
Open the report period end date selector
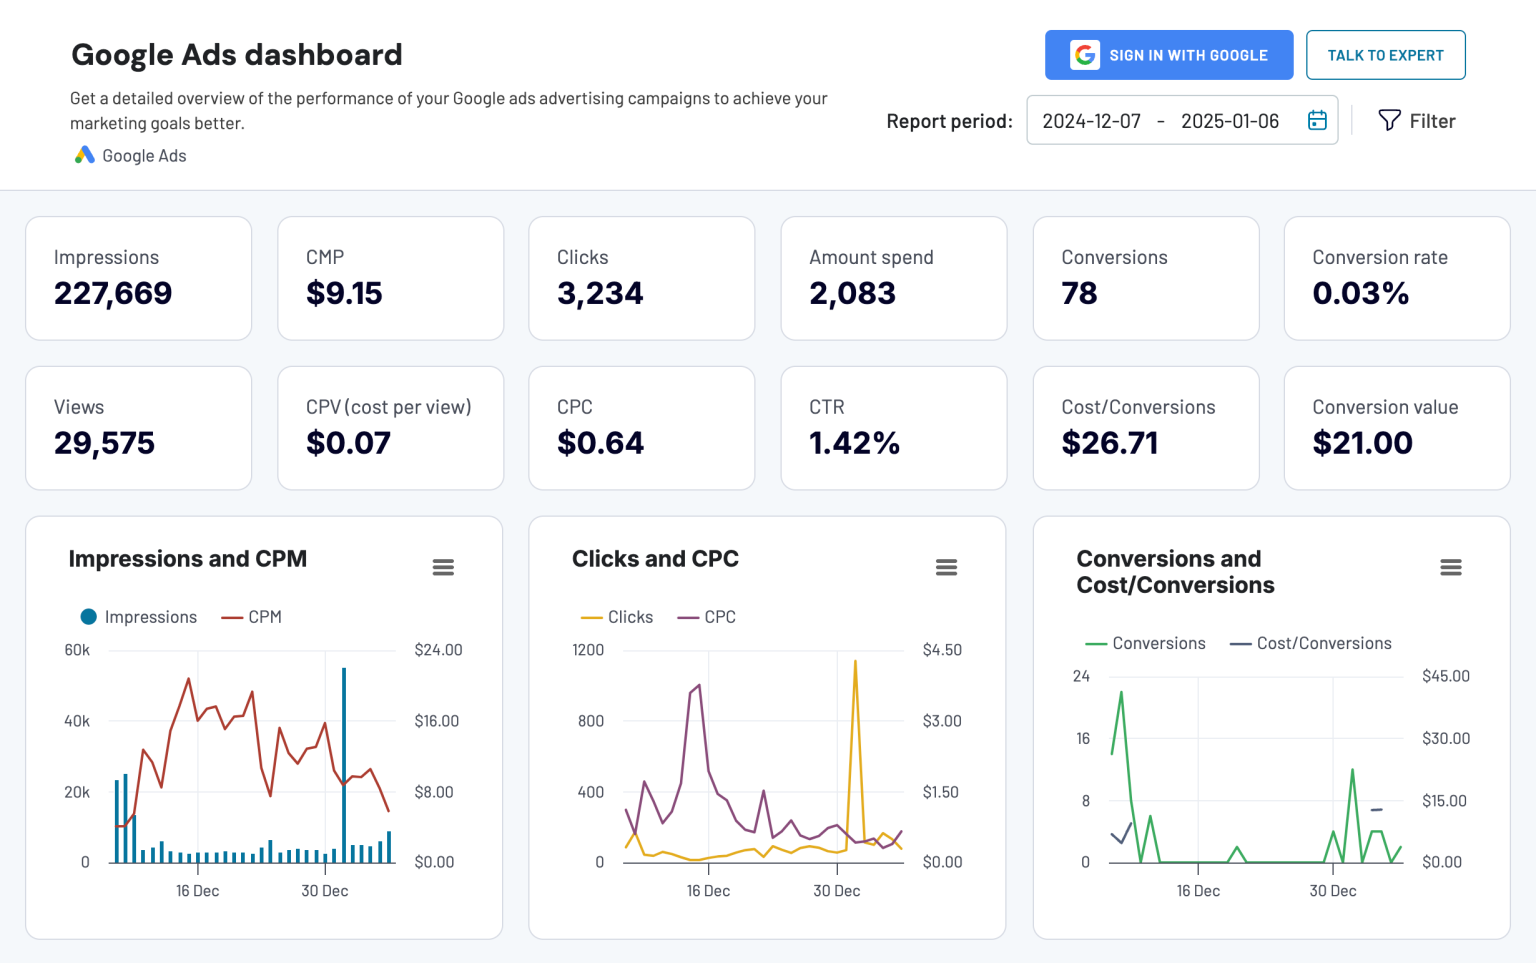[1230, 120]
